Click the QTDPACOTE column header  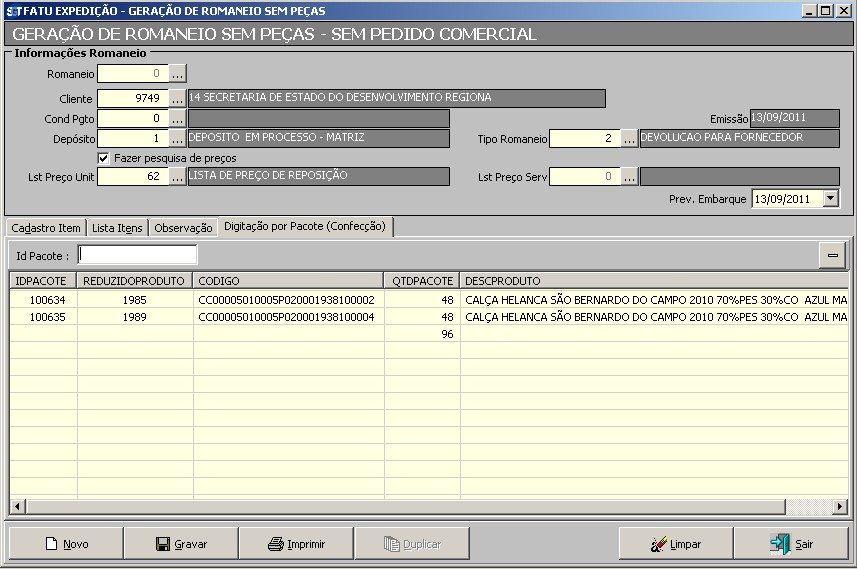[x=422, y=281]
